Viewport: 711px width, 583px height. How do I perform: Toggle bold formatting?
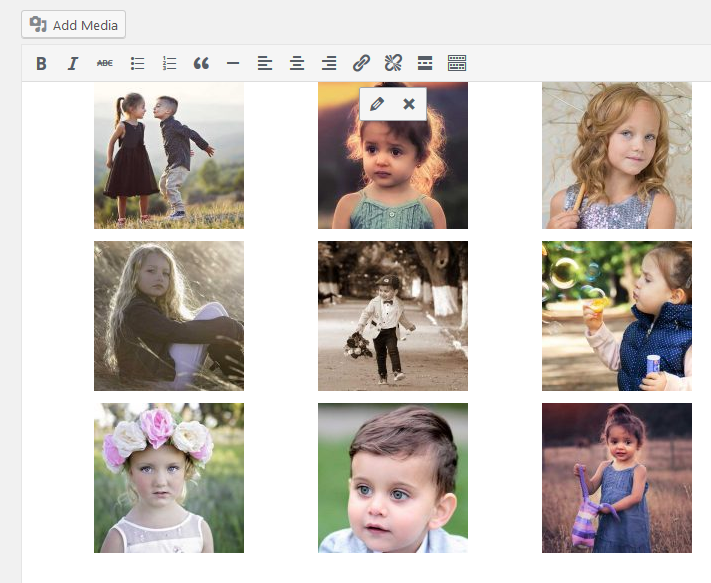(41, 64)
